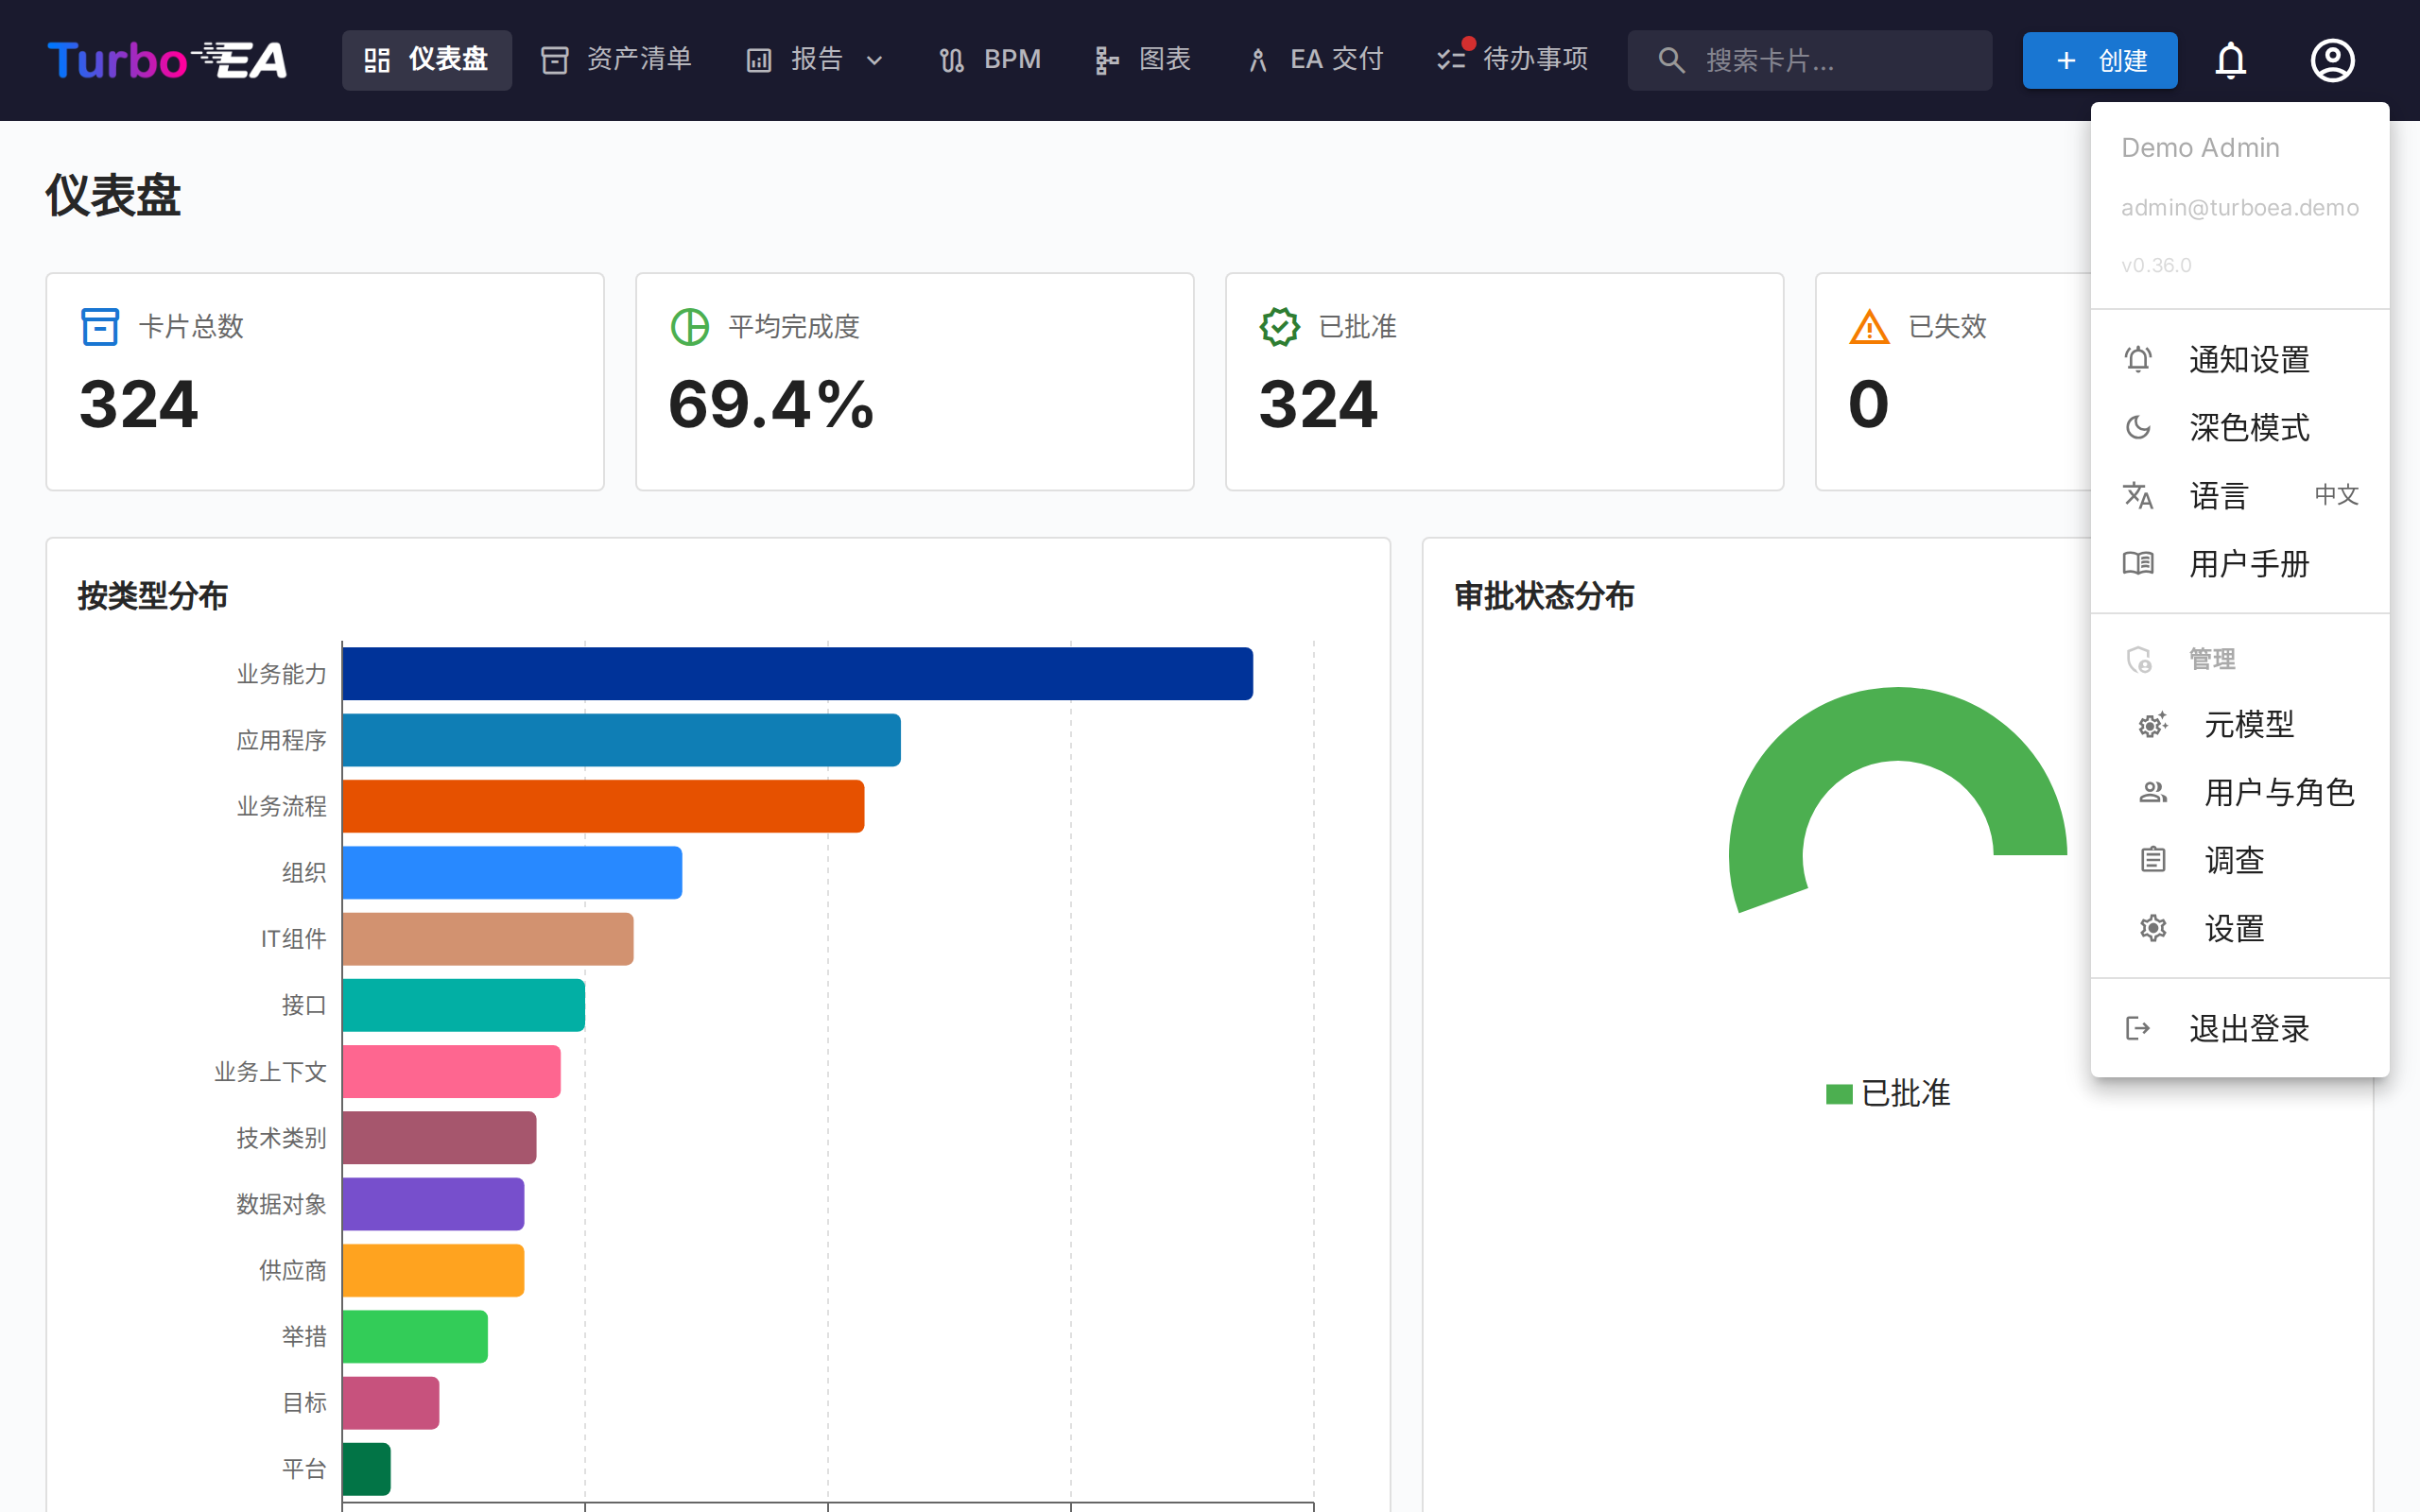Open the user account avatar icon
The height and width of the screenshot is (1512, 2420).
click(2332, 61)
